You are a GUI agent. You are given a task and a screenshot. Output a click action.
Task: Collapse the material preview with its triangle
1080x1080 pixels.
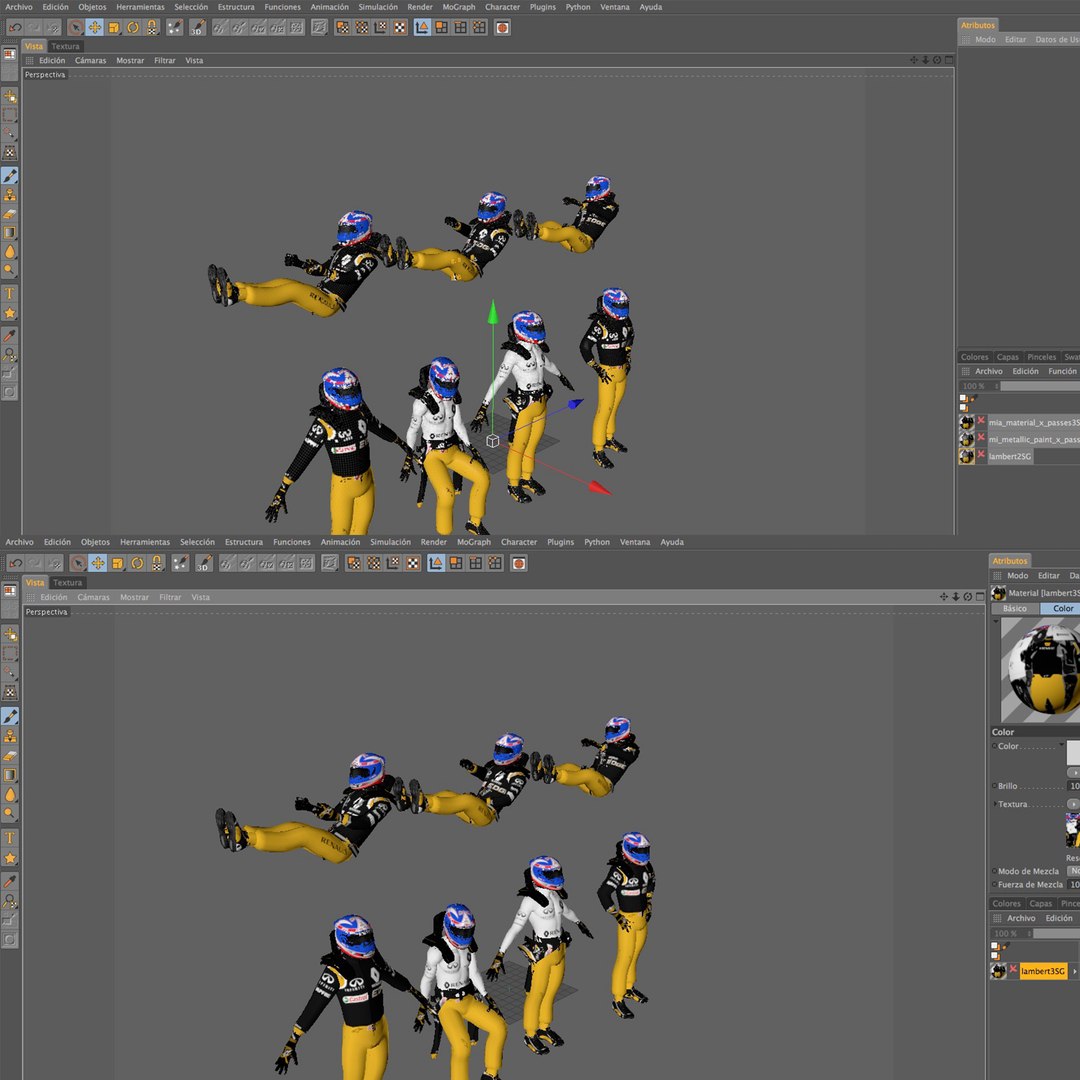coord(995,621)
